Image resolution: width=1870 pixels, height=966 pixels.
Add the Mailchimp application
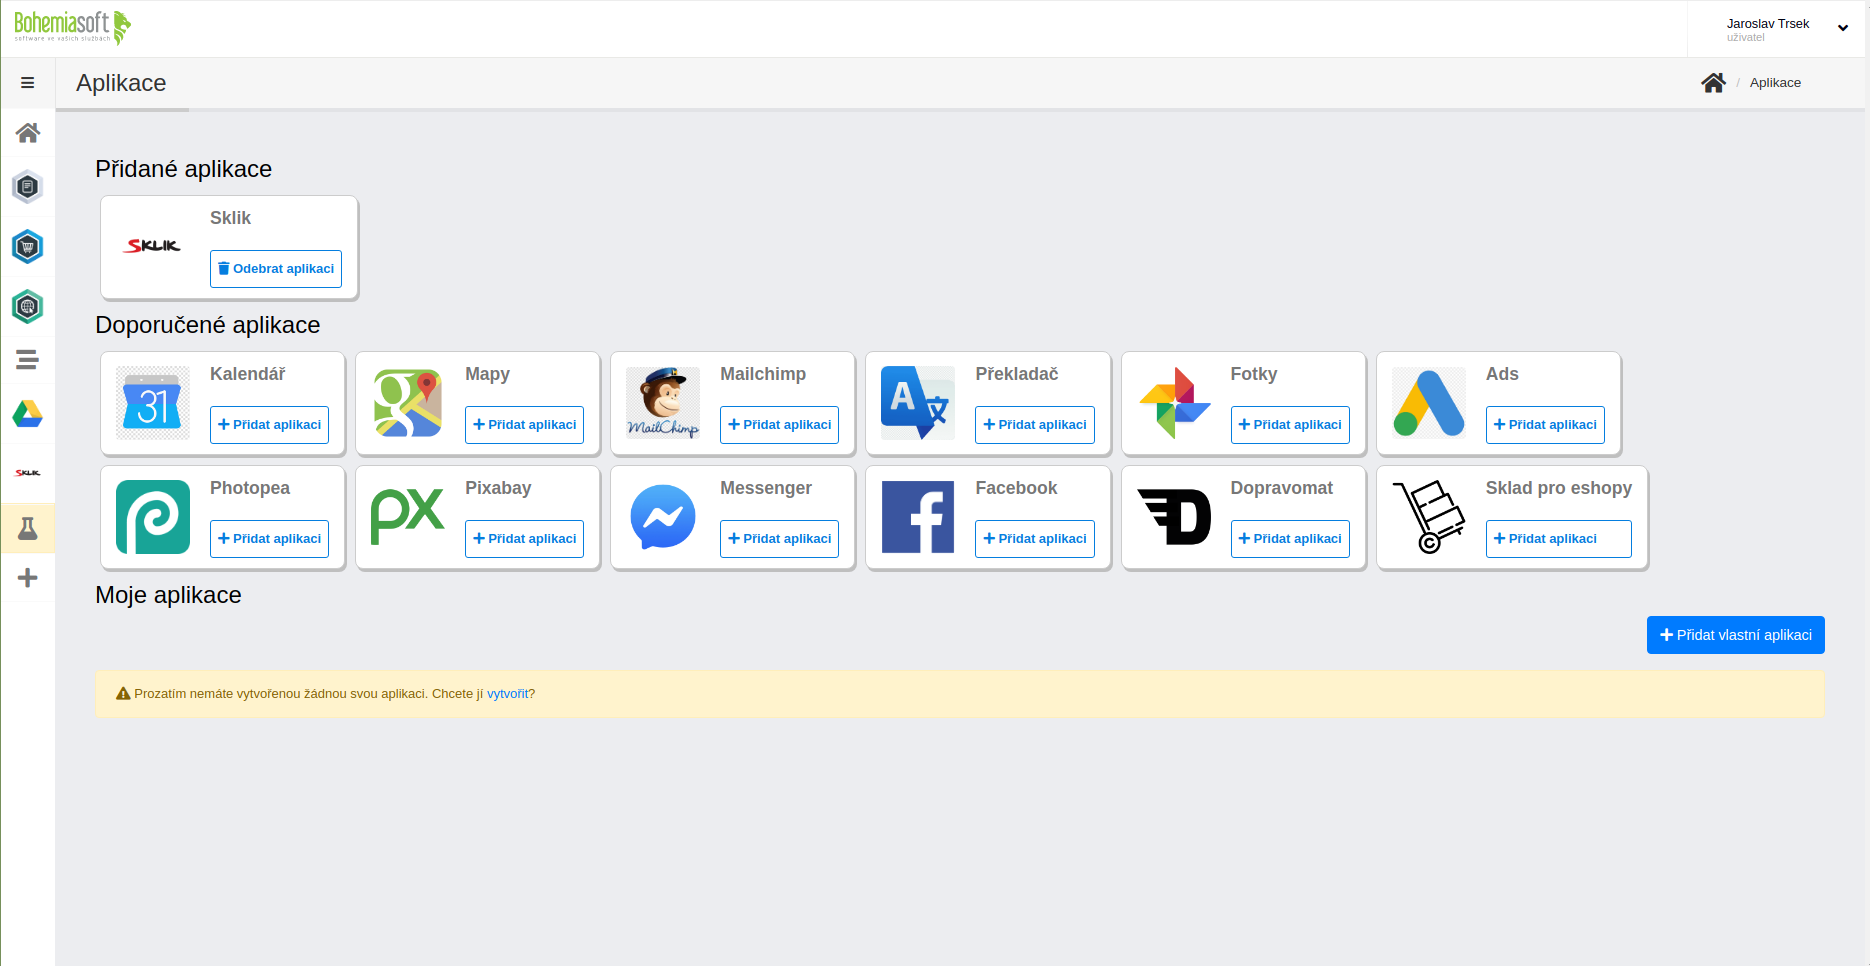(x=779, y=425)
